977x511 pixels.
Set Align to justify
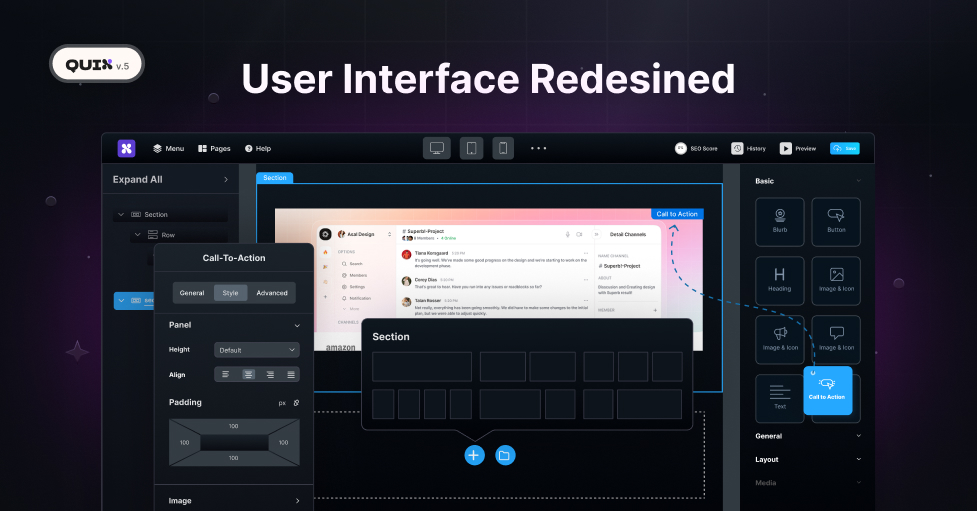pyautogui.click(x=291, y=375)
